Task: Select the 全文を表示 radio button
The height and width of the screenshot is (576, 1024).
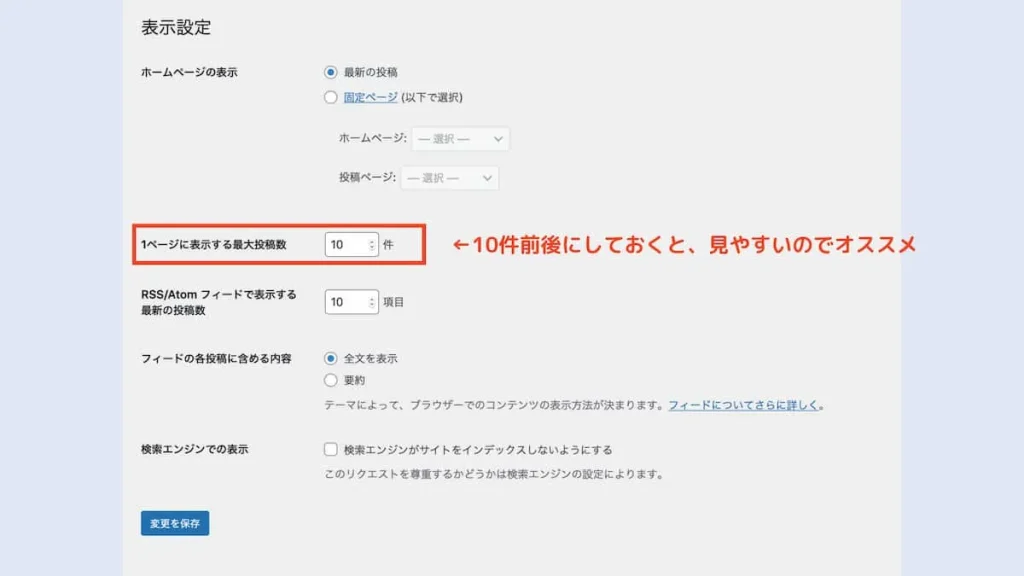Action: pyautogui.click(x=330, y=359)
